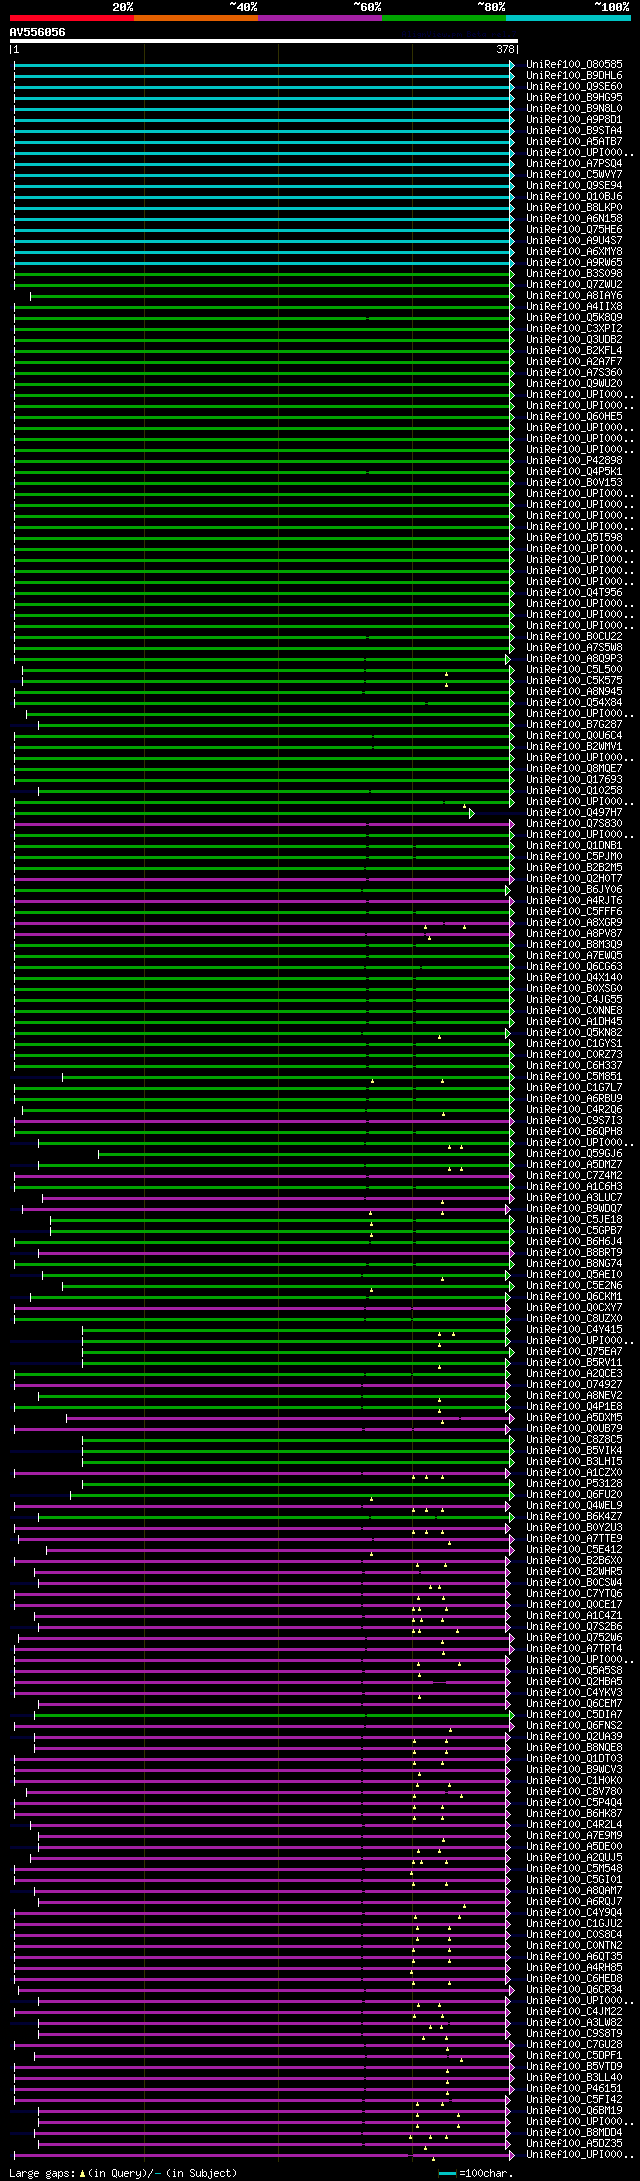Open hit UniRef100_Q10258

[x=574, y=790]
